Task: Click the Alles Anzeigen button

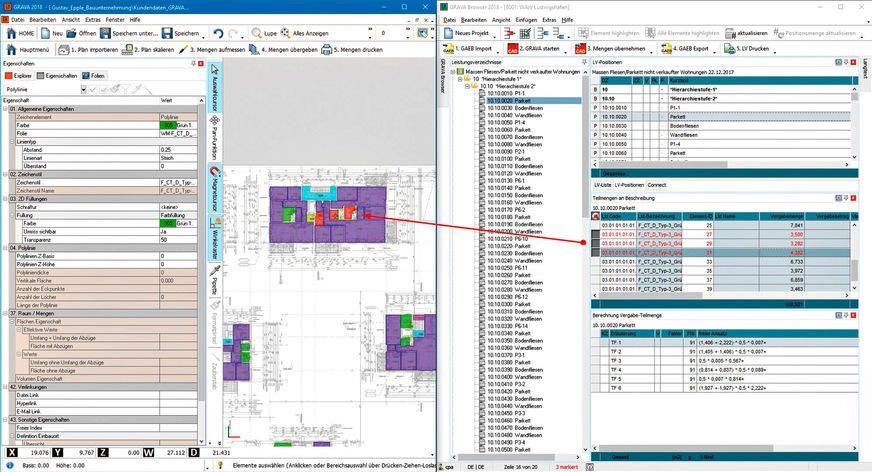Action: pyautogui.click(x=307, y=33)
